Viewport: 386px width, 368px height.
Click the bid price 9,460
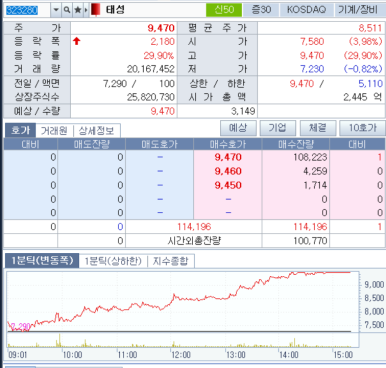pyautogui.click(x=228, y=171)
